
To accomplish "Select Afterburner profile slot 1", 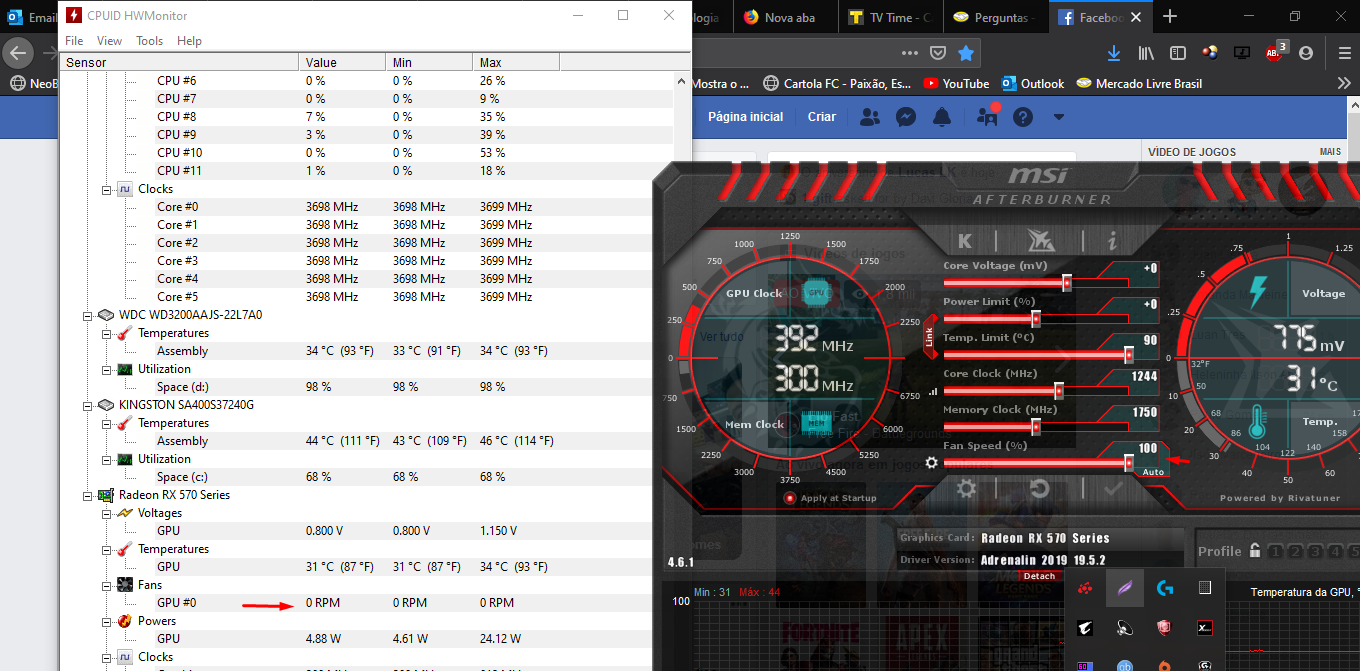I will [1274, 551].
